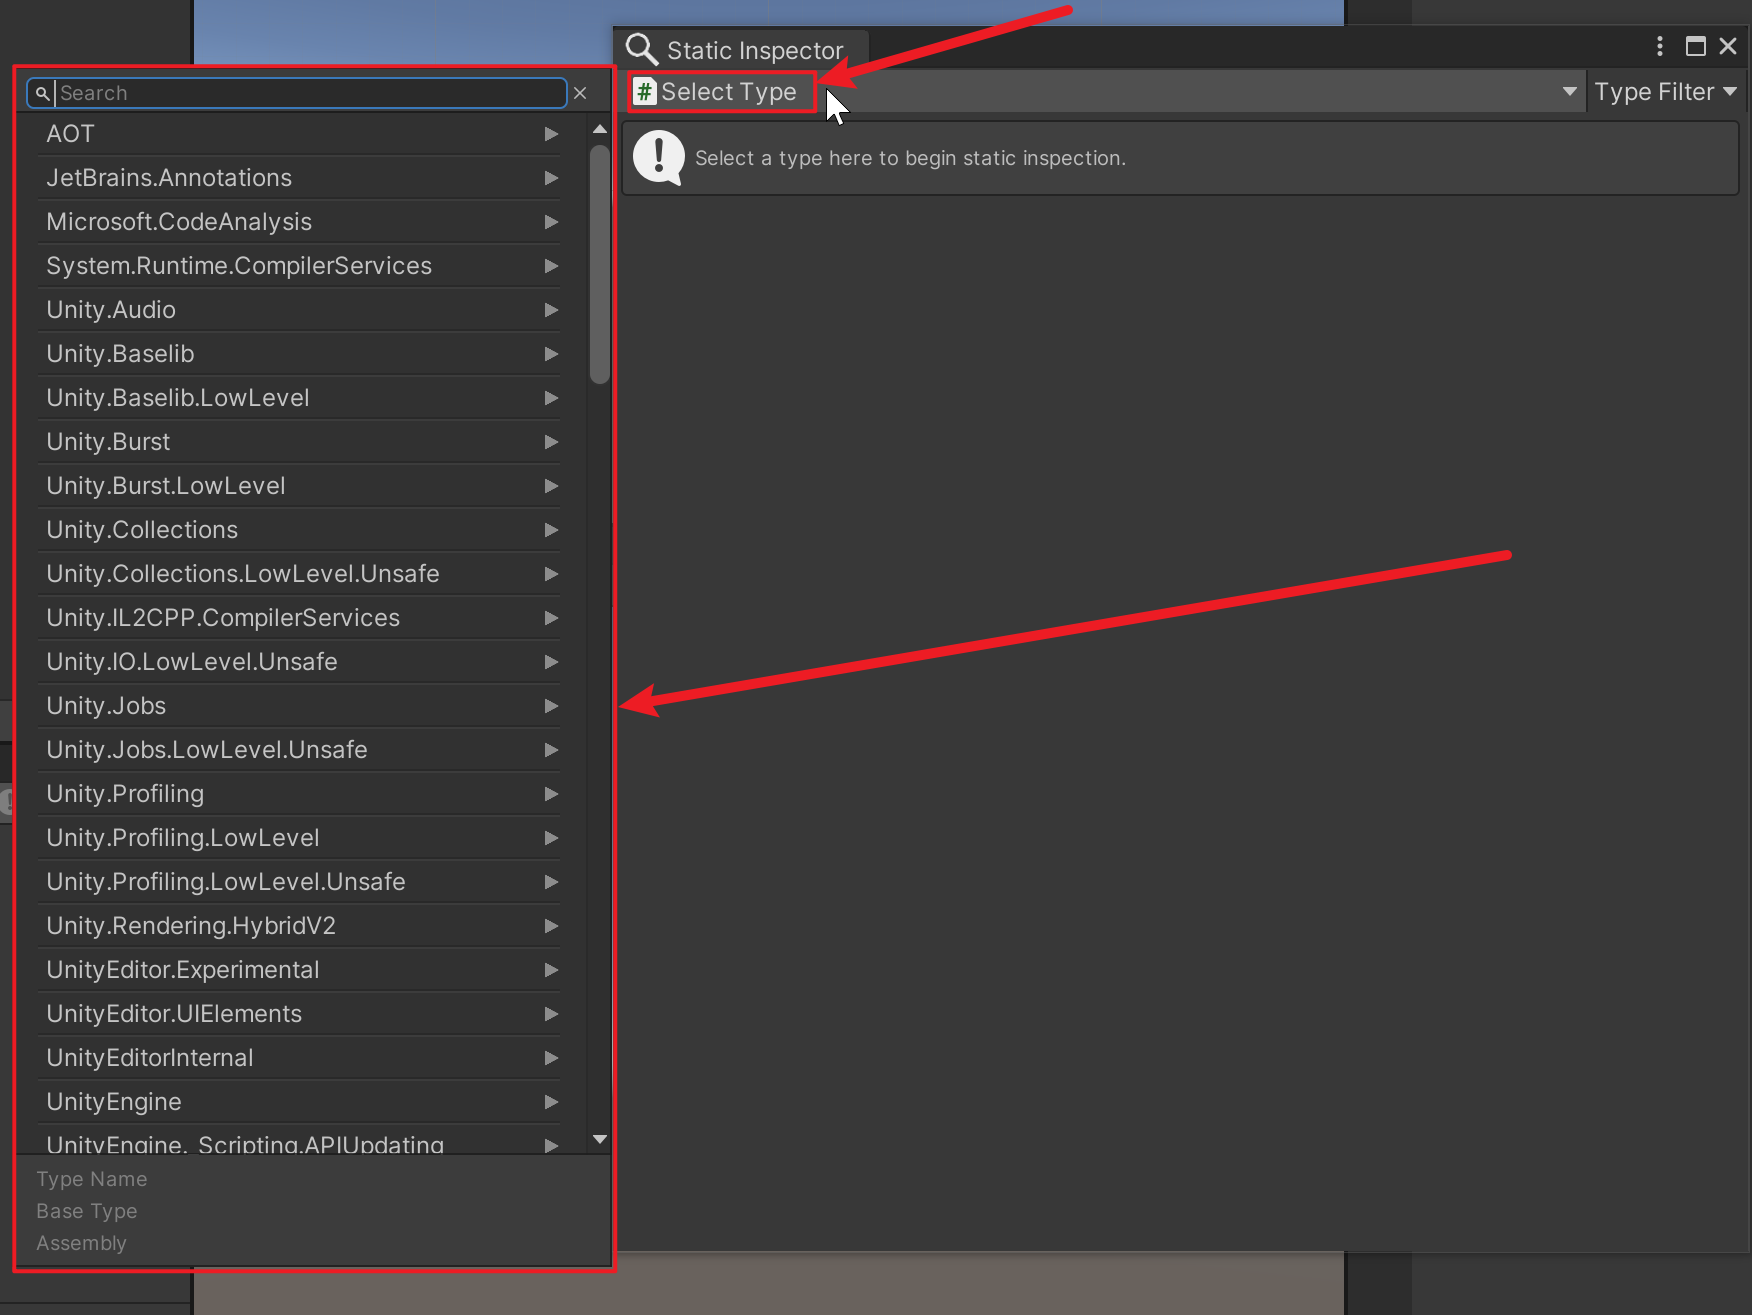Click the warning exclamation icon in the info box
The height and width of the screenshot is (1315, 1752).
pos(659,158)
